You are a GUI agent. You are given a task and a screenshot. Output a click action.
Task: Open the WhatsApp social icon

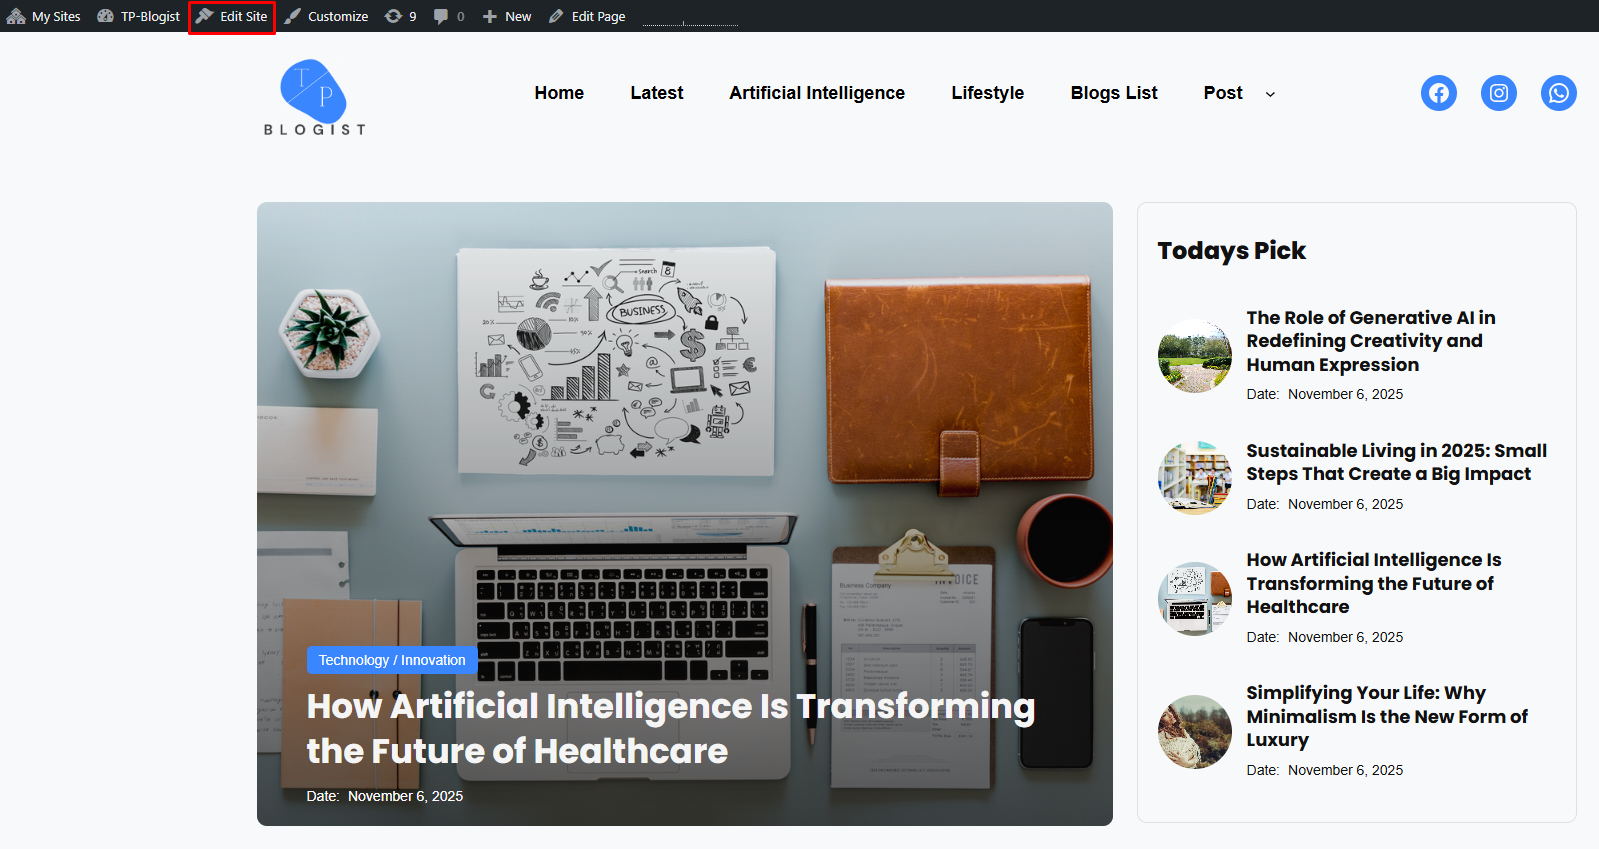click(1558, 93)
